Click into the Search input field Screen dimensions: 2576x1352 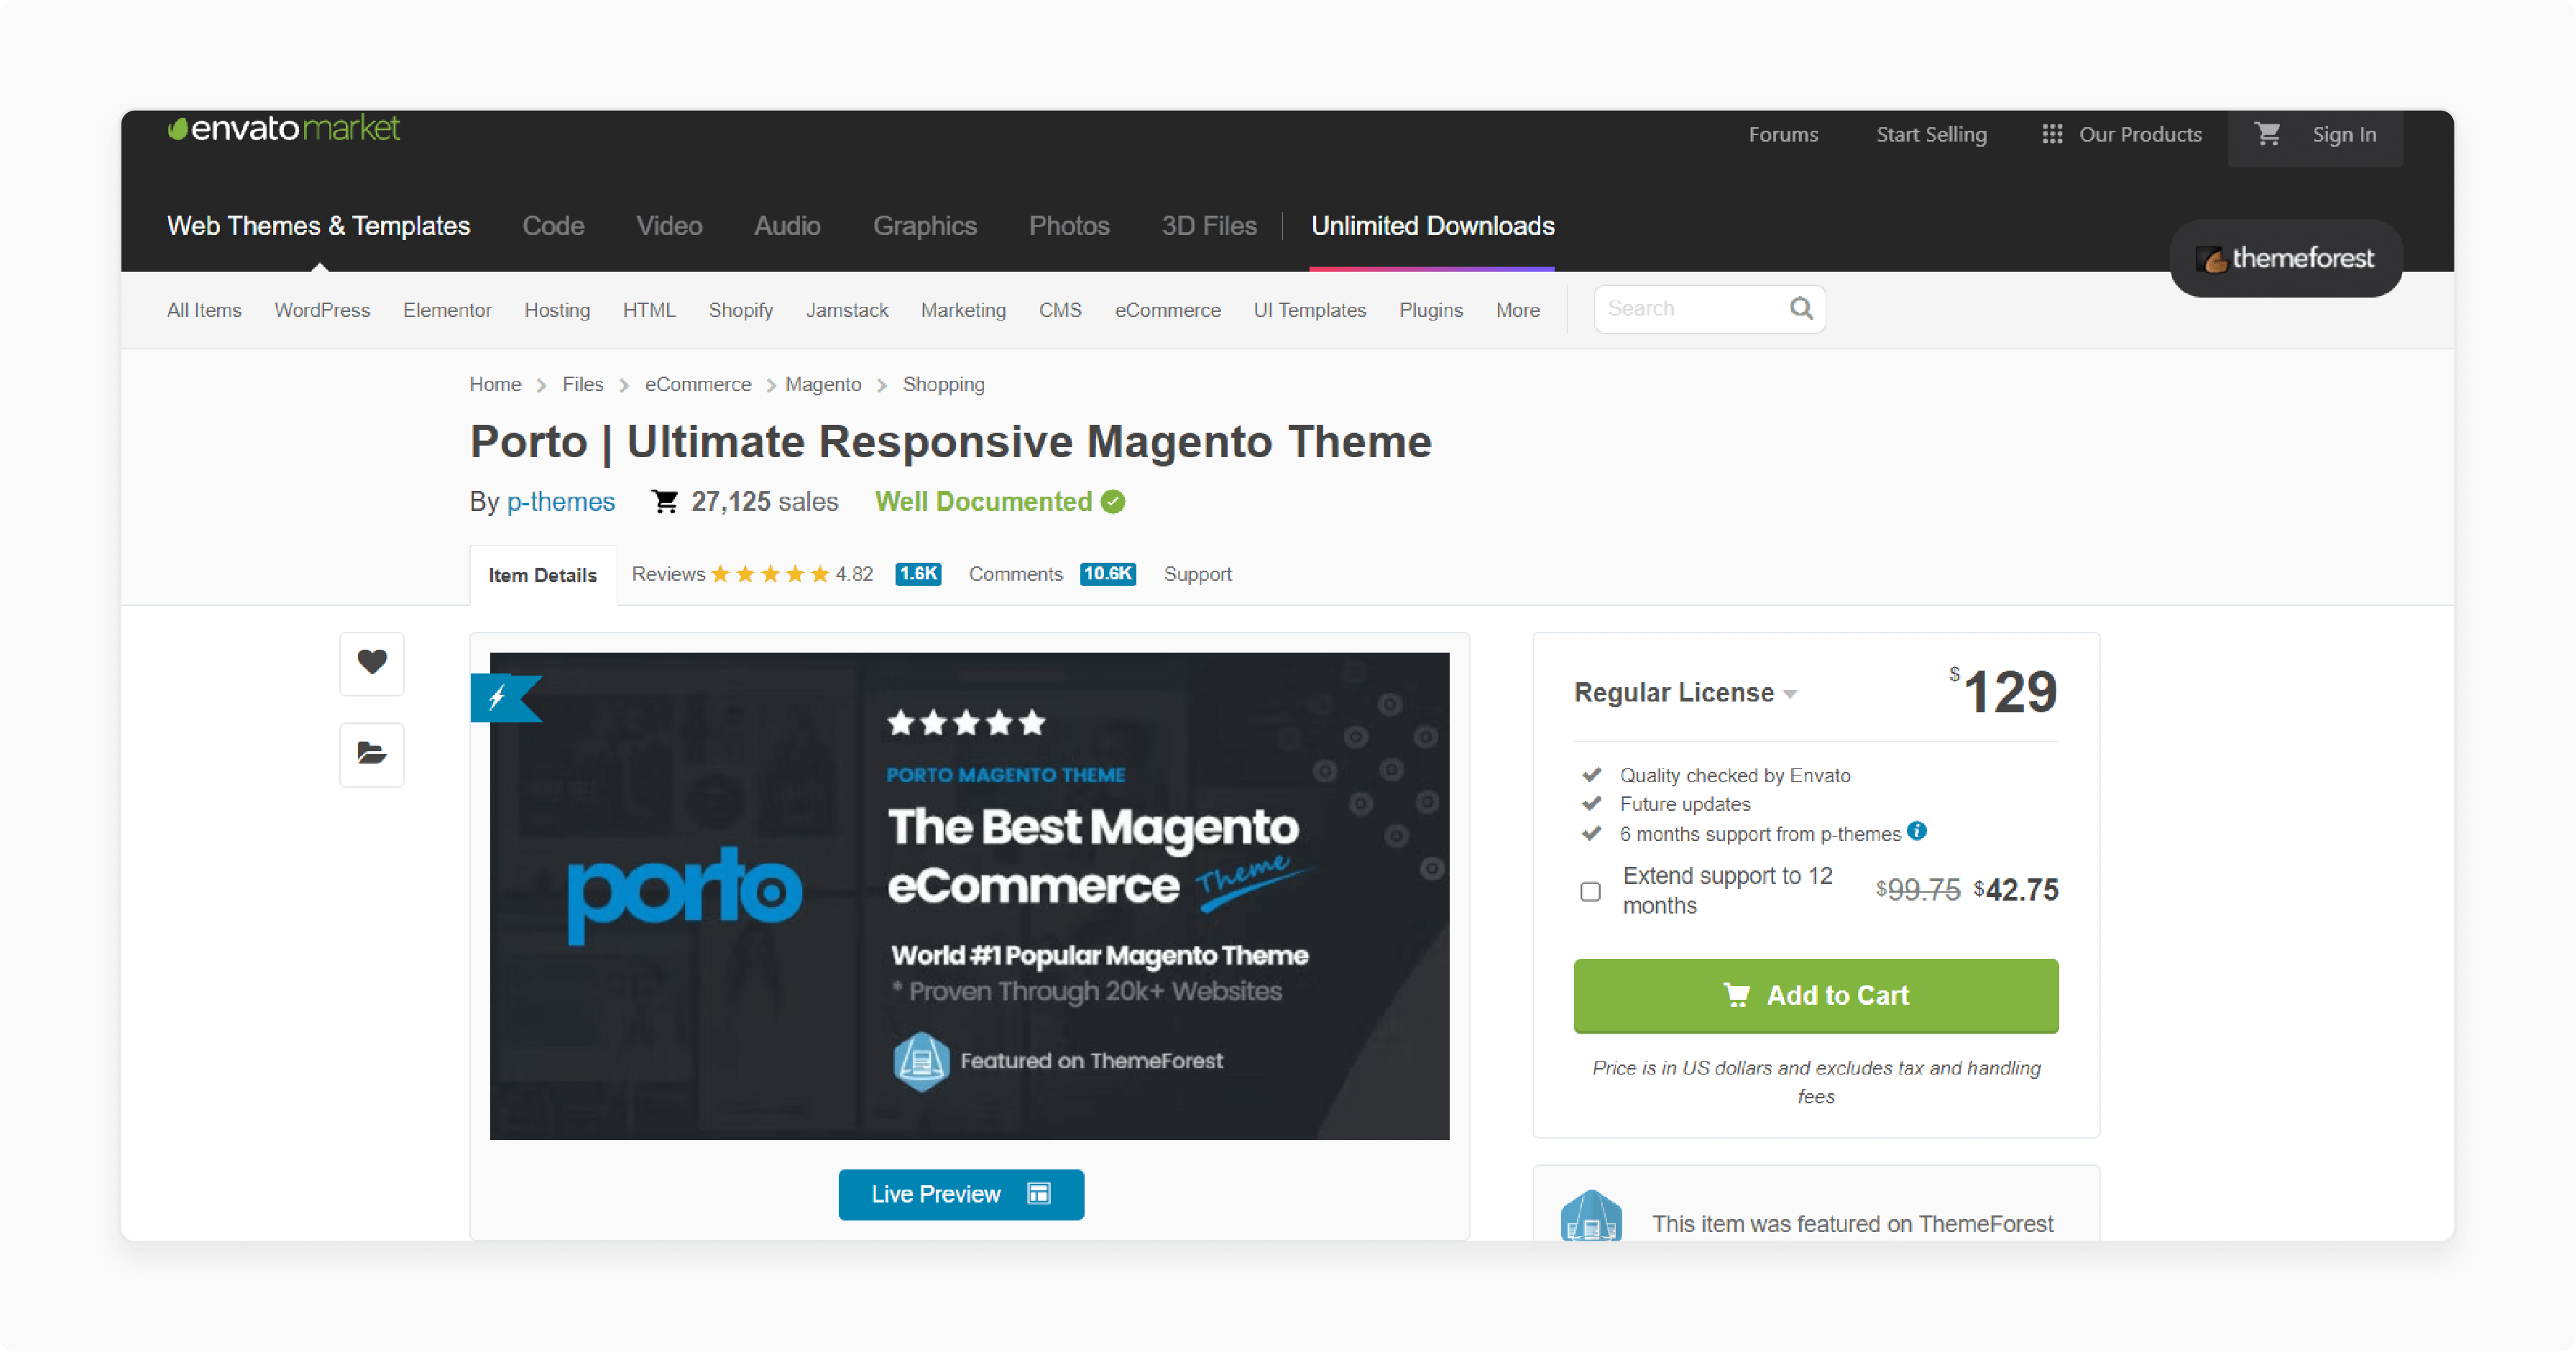[x=1709, y=308]
